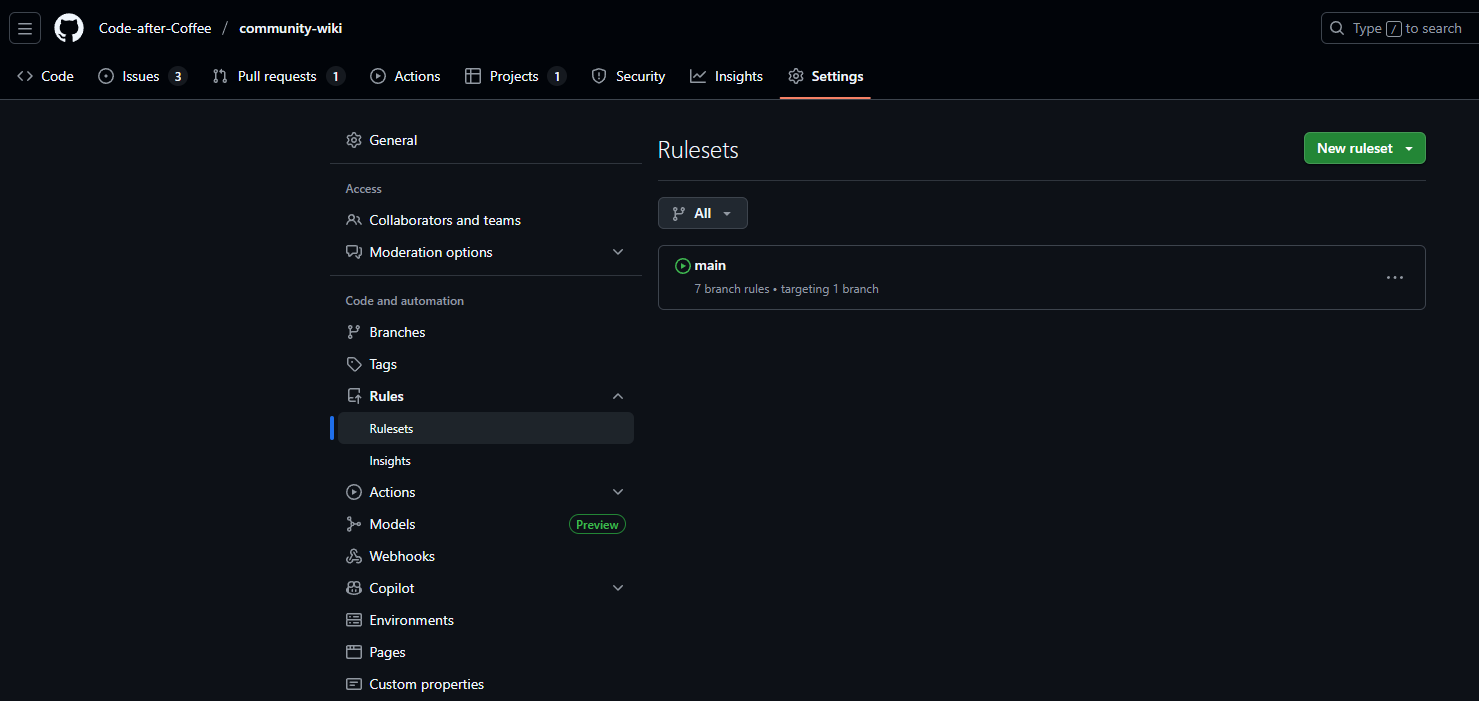Open the main ruleset options ellipsis menu
This screenshot has width=1479, height=701.
(1394, 277)
